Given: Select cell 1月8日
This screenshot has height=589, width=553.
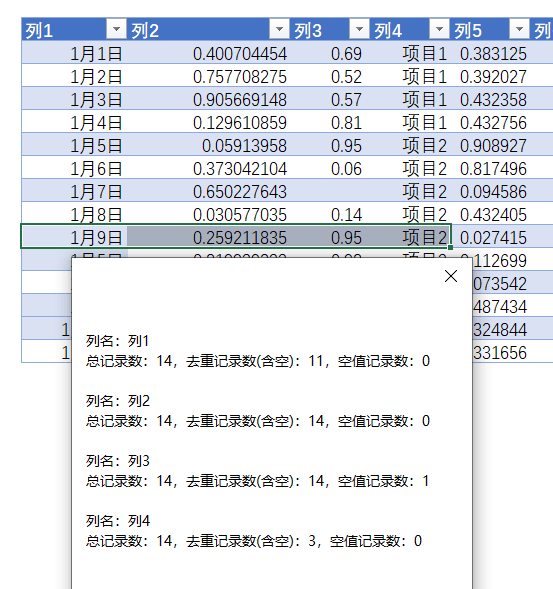Looking at the screenshot, I should (x=74, y=213).
